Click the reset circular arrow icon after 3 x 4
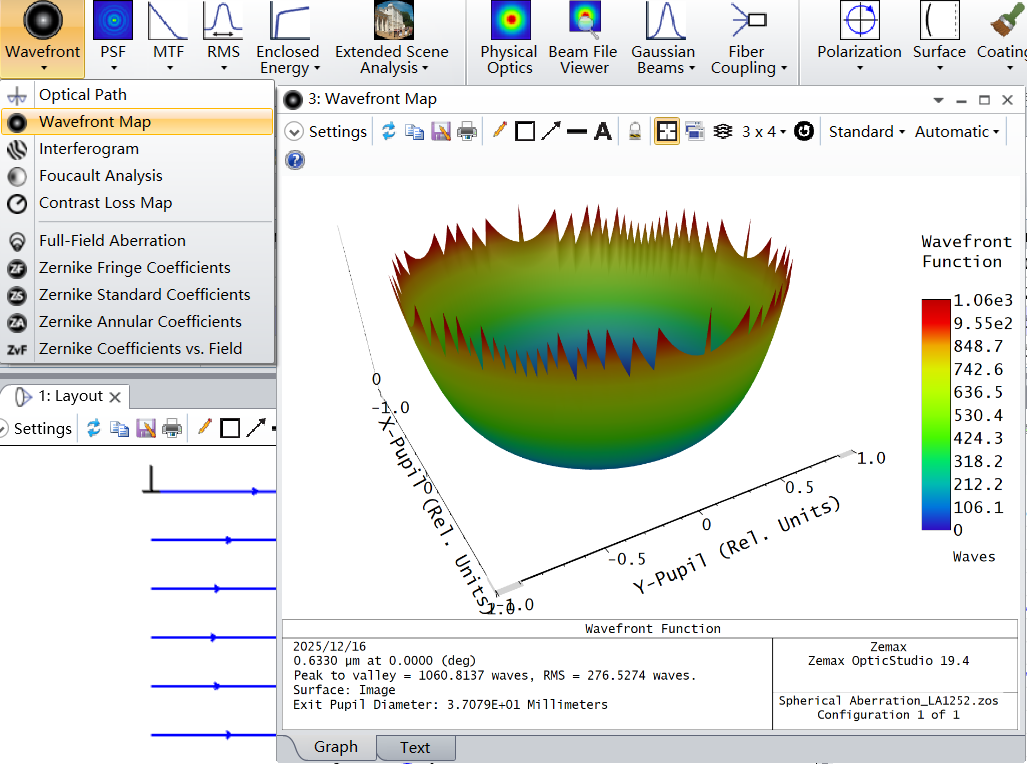The width and height of the screenshot is (1027, 764). (804, 131)
